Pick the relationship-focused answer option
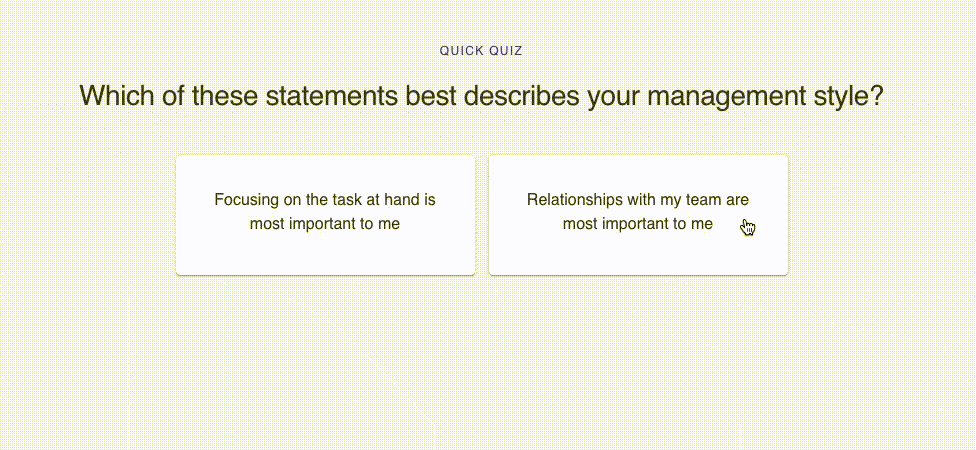 click(638, 215)
